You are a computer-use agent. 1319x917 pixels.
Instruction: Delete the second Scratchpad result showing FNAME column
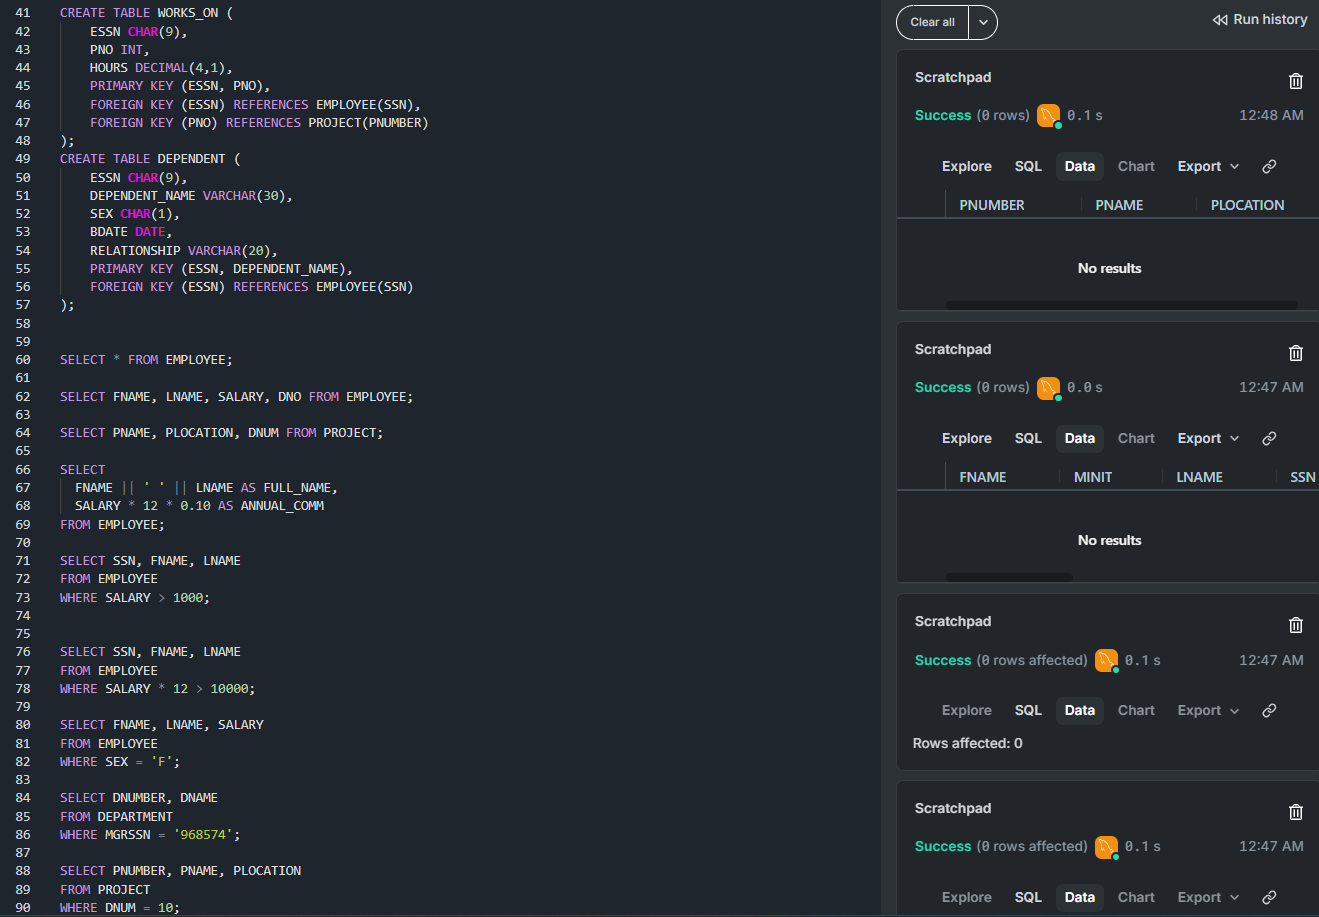[x=1295, y=353]
